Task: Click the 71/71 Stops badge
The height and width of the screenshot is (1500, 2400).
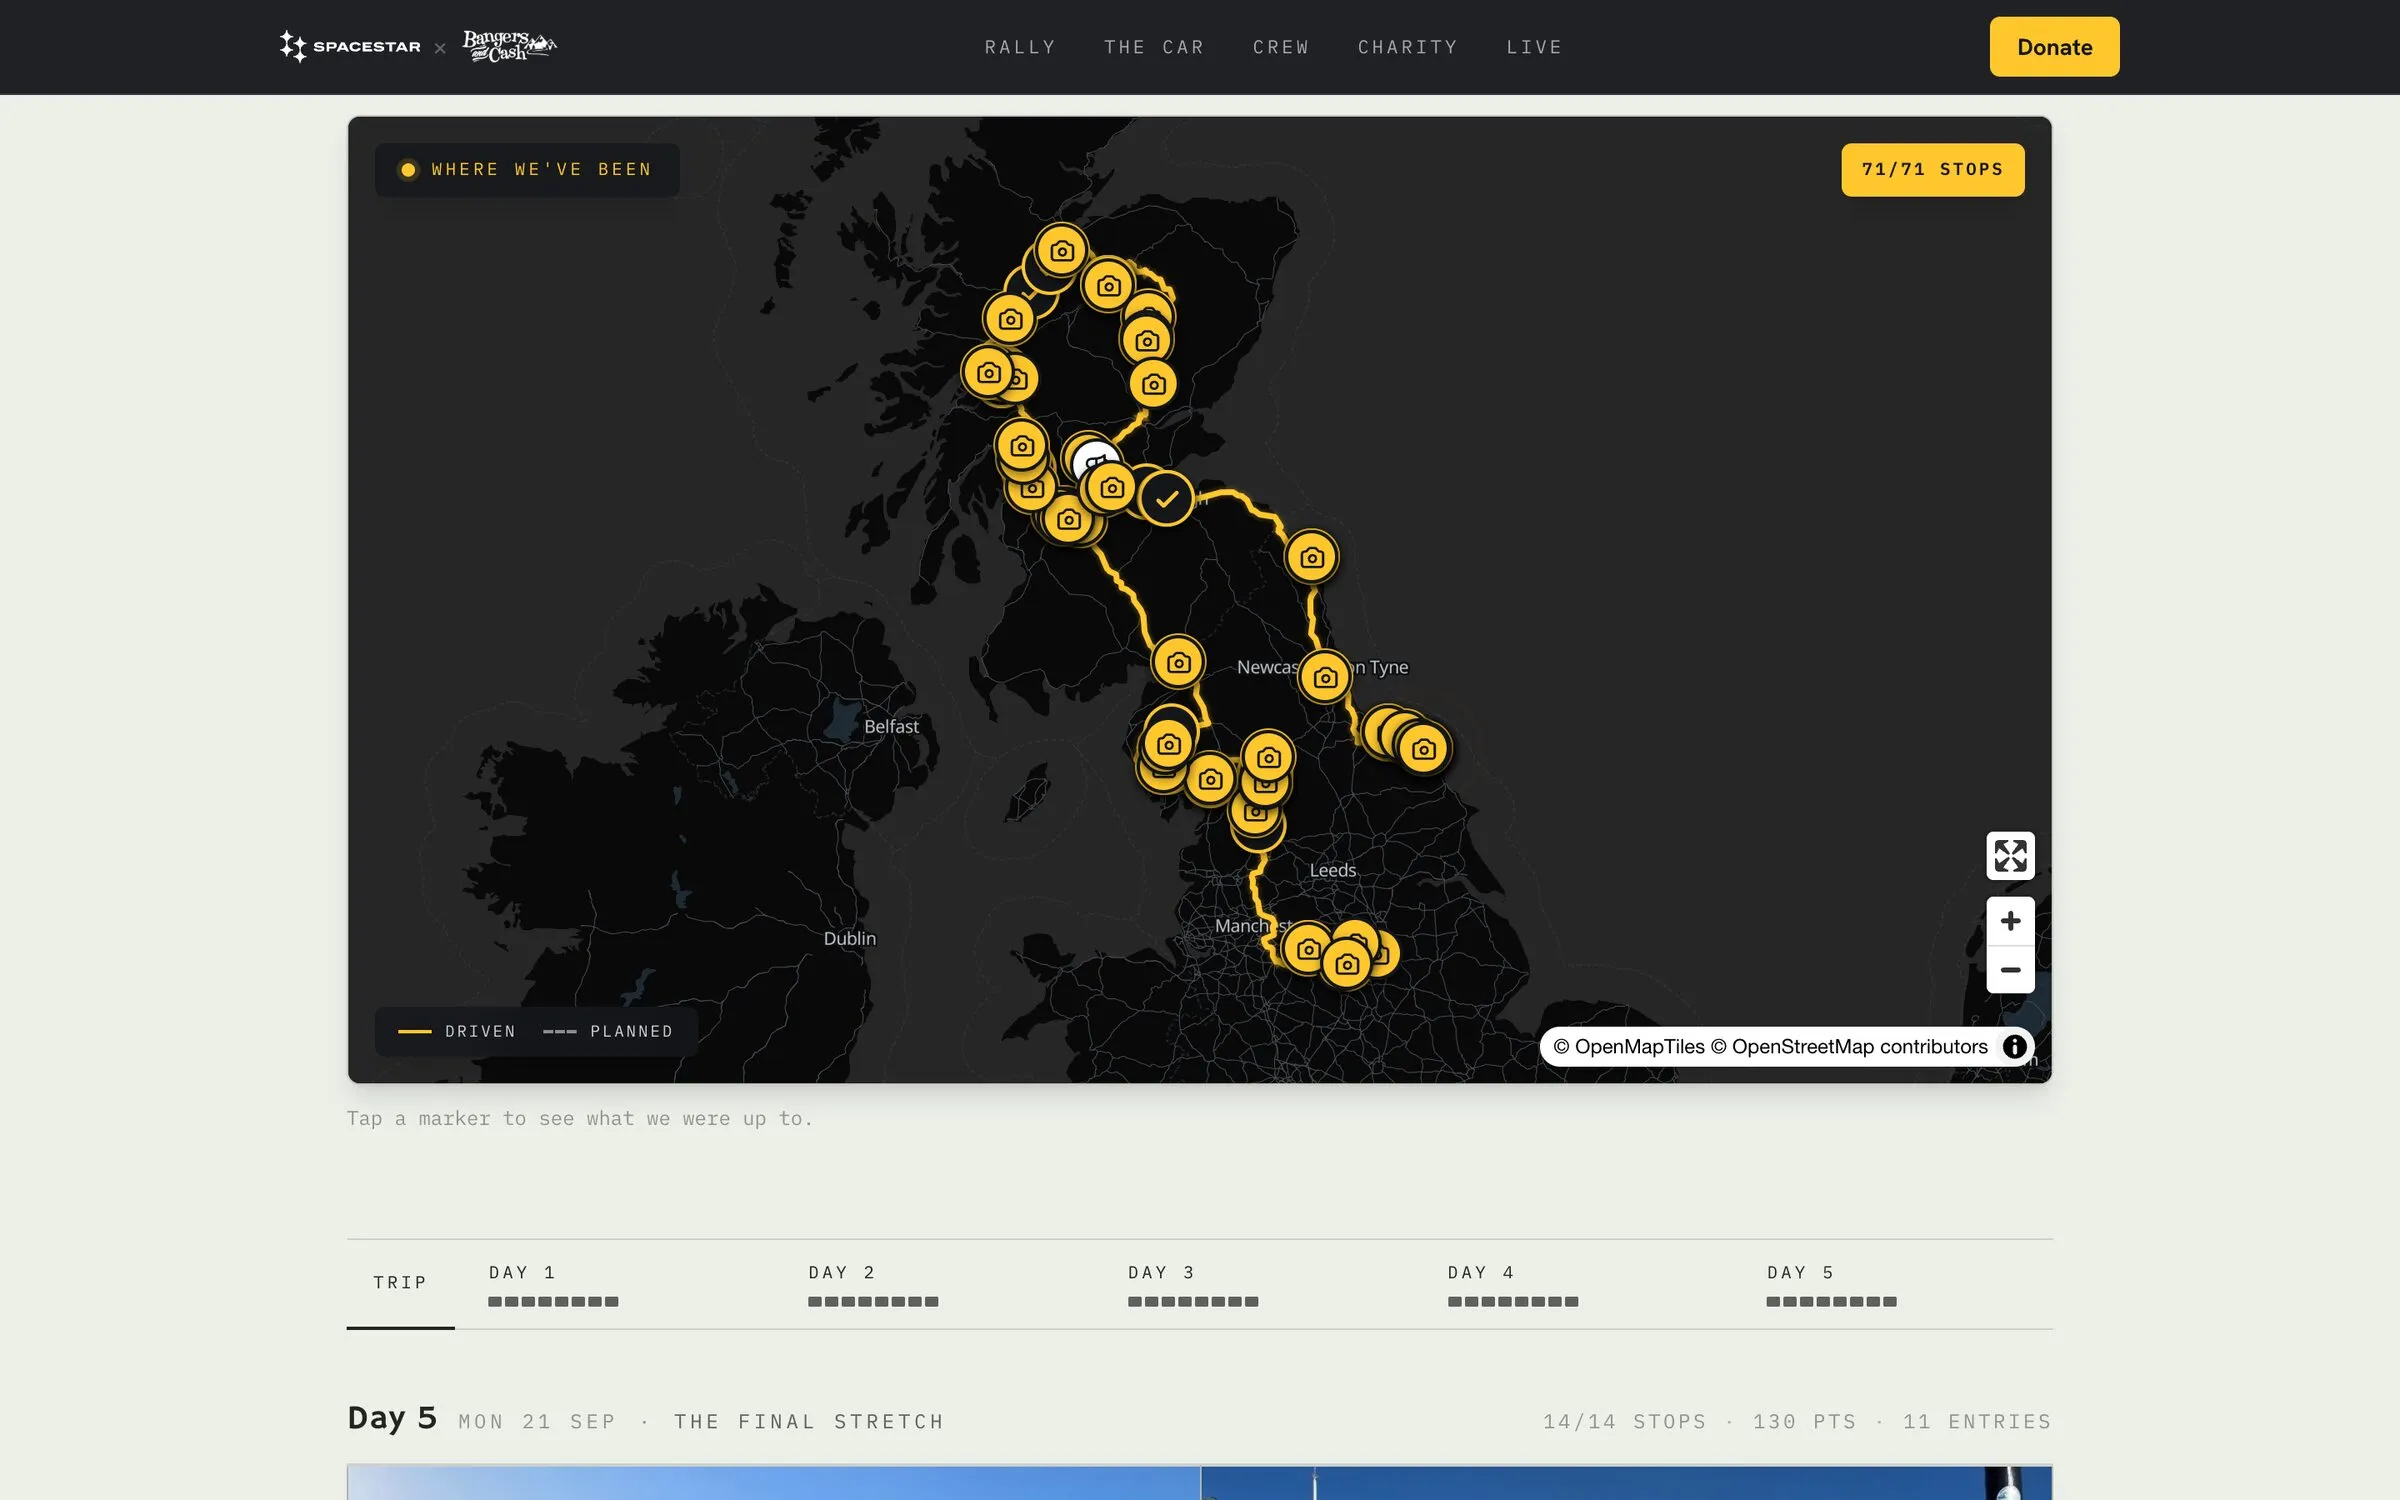Action: tap(1932, 170)
